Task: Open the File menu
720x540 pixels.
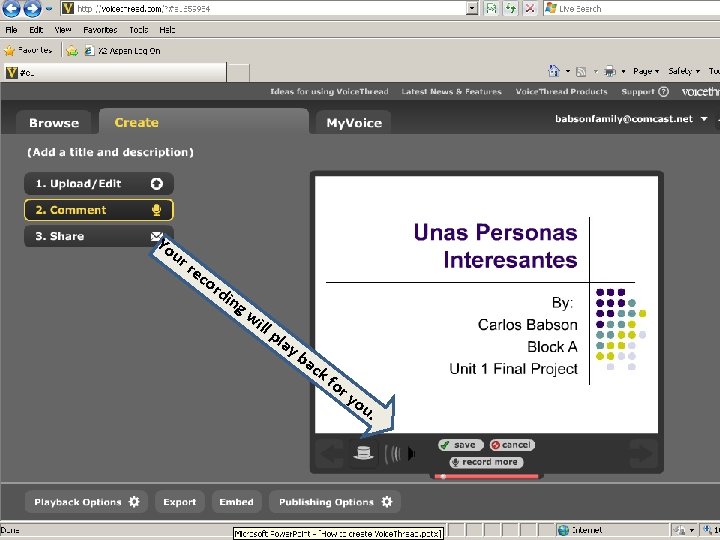Action: tap(11, 30)
